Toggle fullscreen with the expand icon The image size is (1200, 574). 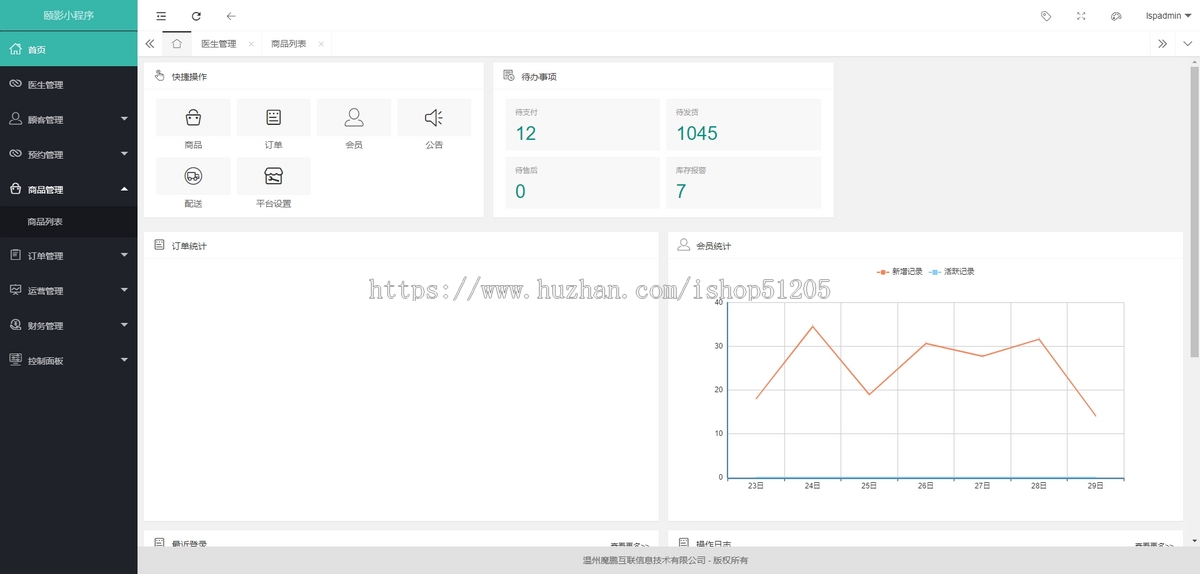click(1081, 16)
